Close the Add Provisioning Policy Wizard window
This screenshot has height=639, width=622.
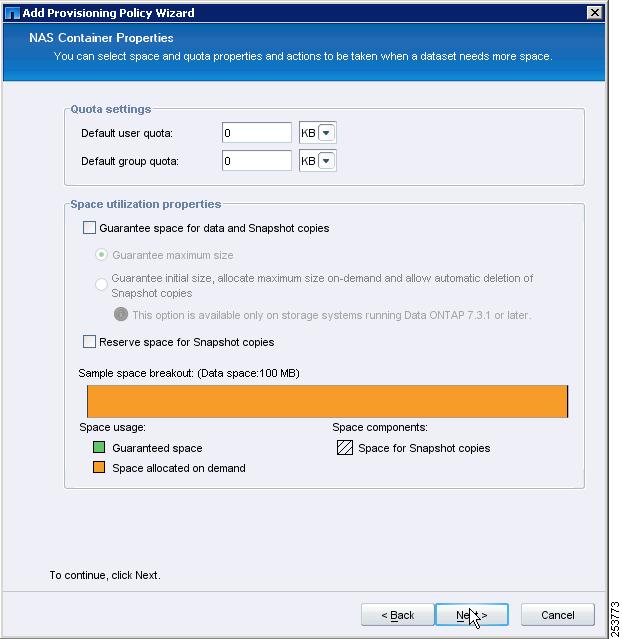click(x=595, y=13)
